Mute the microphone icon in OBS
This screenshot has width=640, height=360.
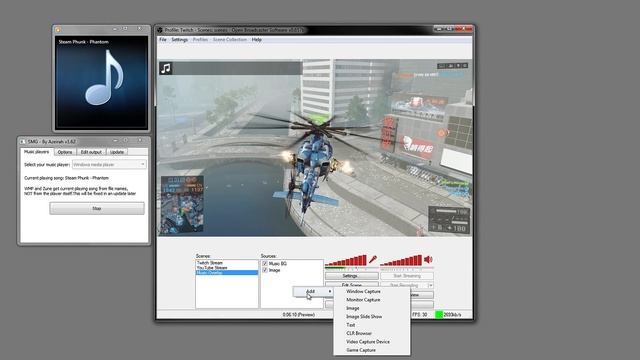(373, 260)
